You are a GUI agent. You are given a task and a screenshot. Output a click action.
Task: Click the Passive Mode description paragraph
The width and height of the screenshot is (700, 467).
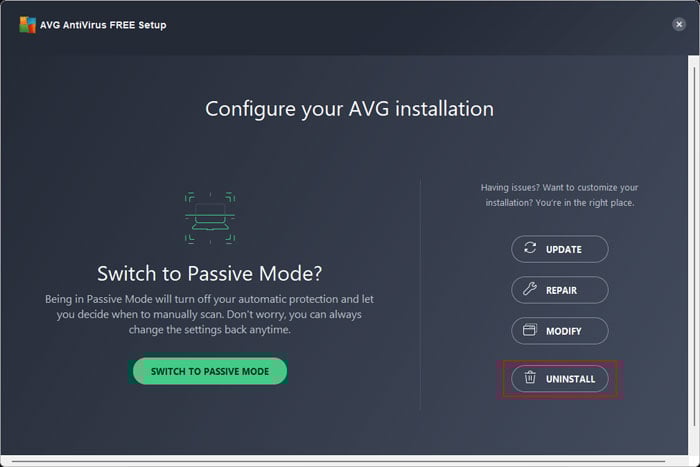pyautogui.click(x=209, y=314)
